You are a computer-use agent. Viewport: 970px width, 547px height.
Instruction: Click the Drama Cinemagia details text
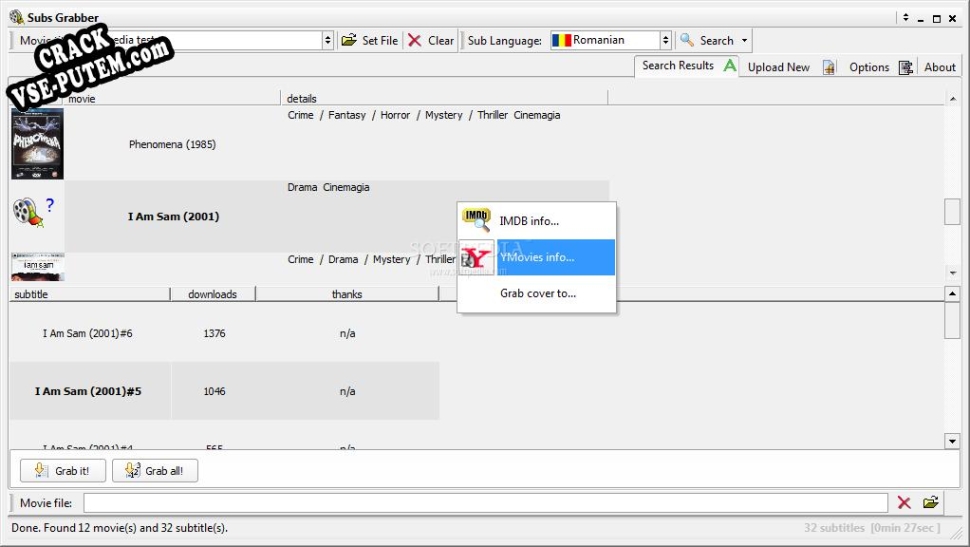328,187
